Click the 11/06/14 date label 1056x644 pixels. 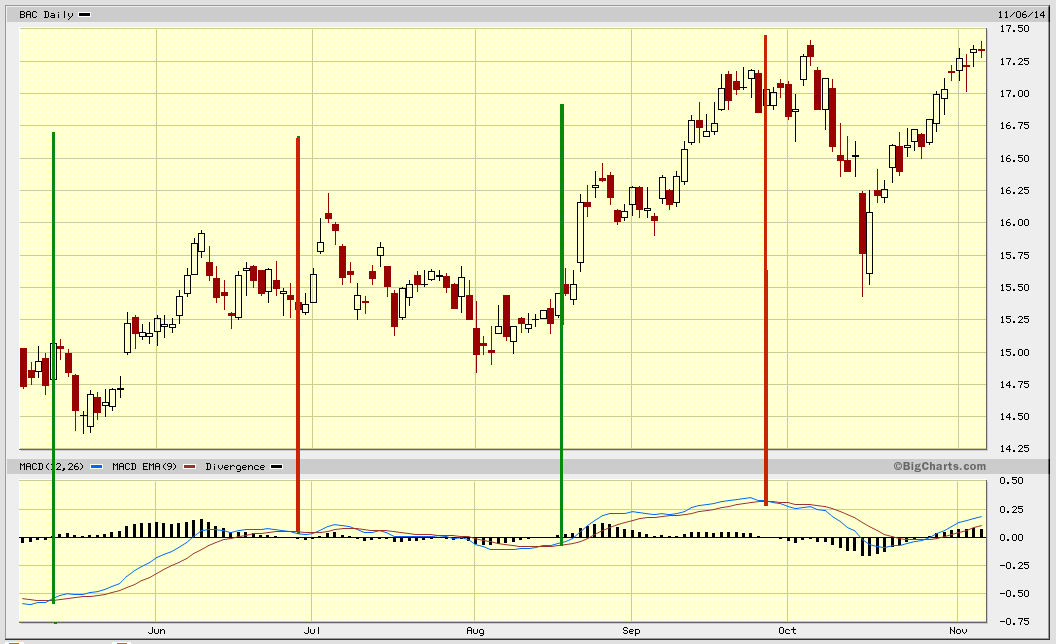1022,14
